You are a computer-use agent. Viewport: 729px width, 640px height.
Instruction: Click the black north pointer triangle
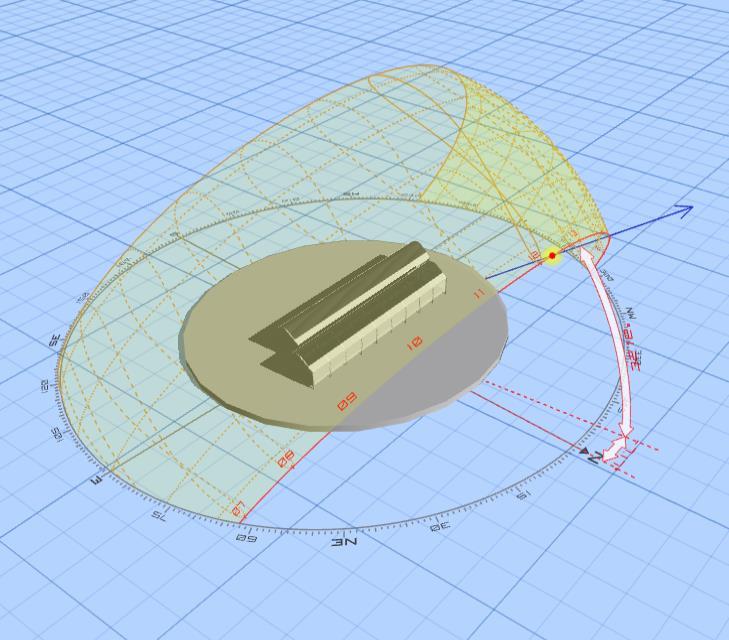[583, 451]
